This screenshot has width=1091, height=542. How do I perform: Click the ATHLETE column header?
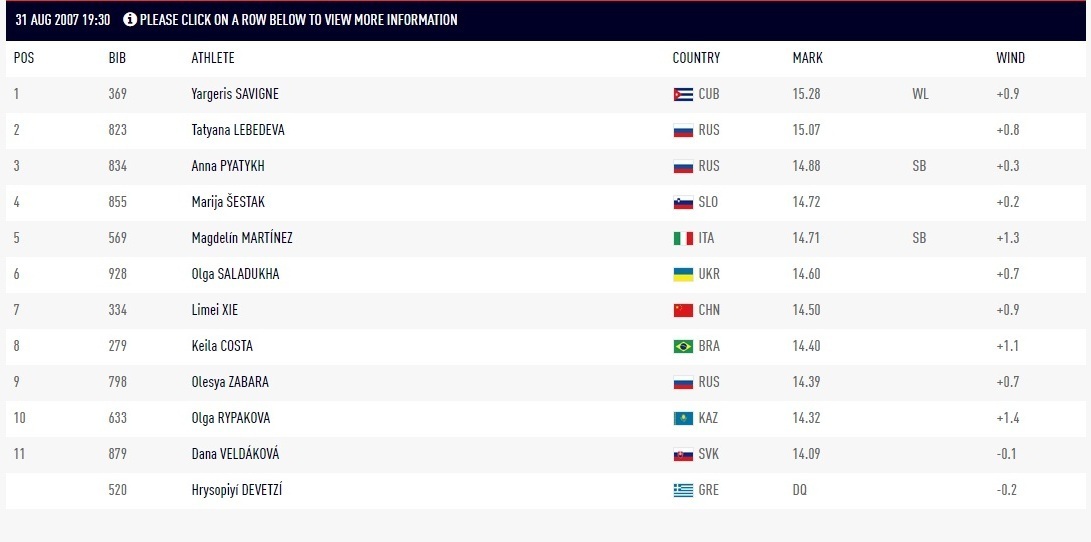[x=213, y=58]
